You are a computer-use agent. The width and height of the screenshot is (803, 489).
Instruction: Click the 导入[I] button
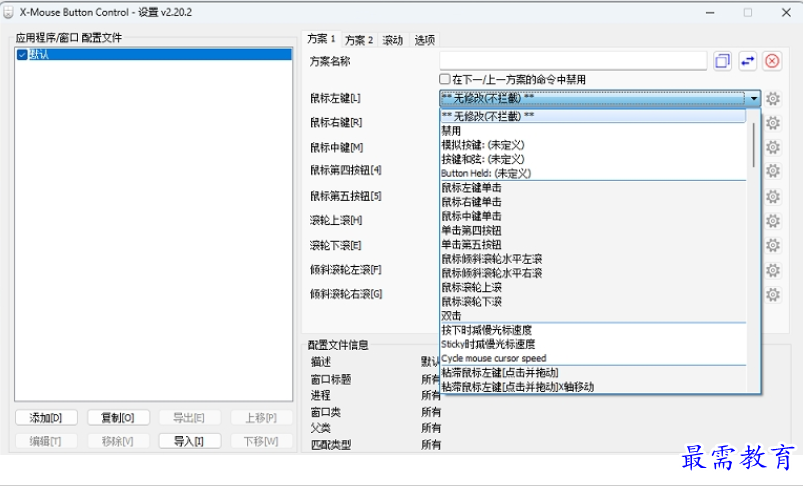(189, 441)
